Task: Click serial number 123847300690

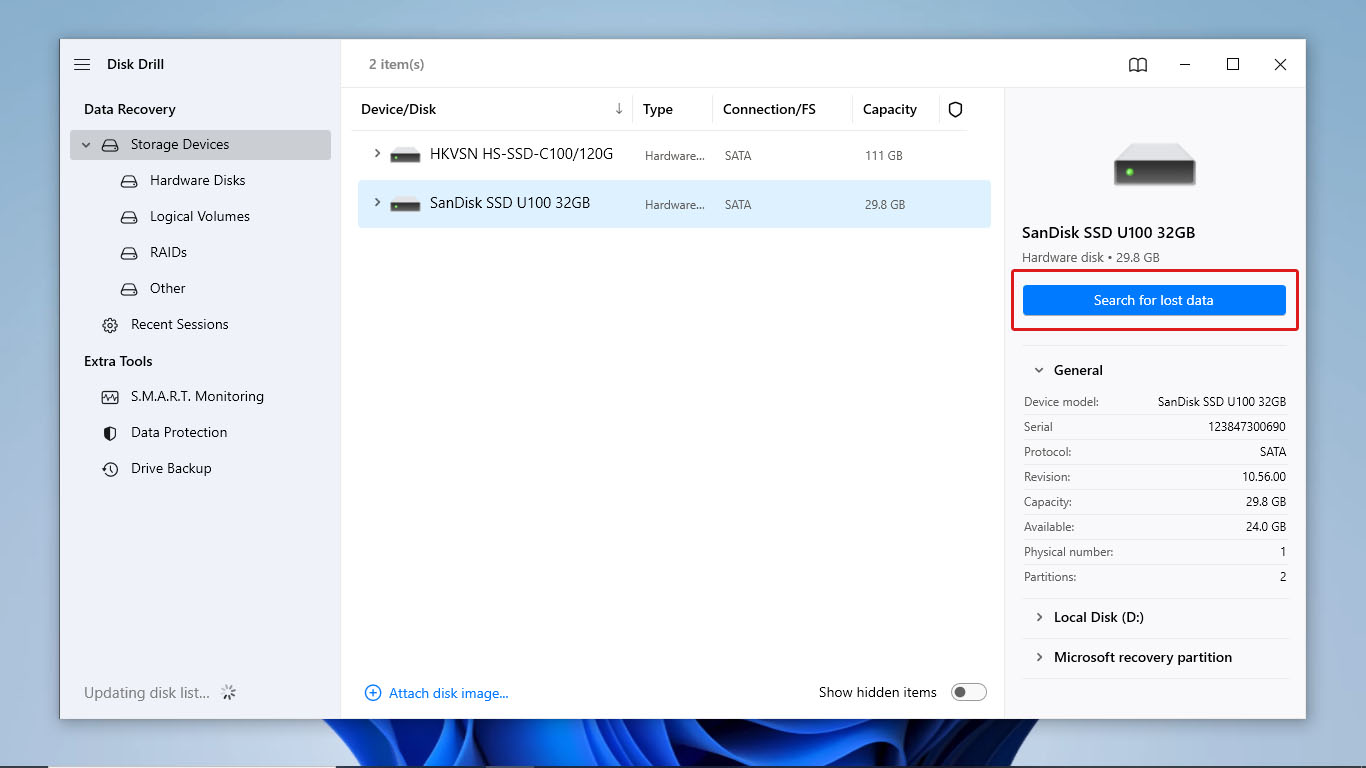Action: point(1247,427)
